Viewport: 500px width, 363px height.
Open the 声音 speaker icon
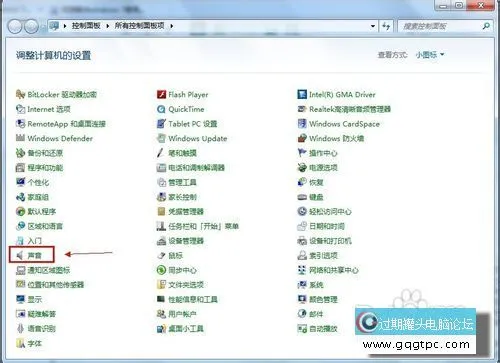coord(20,255)
